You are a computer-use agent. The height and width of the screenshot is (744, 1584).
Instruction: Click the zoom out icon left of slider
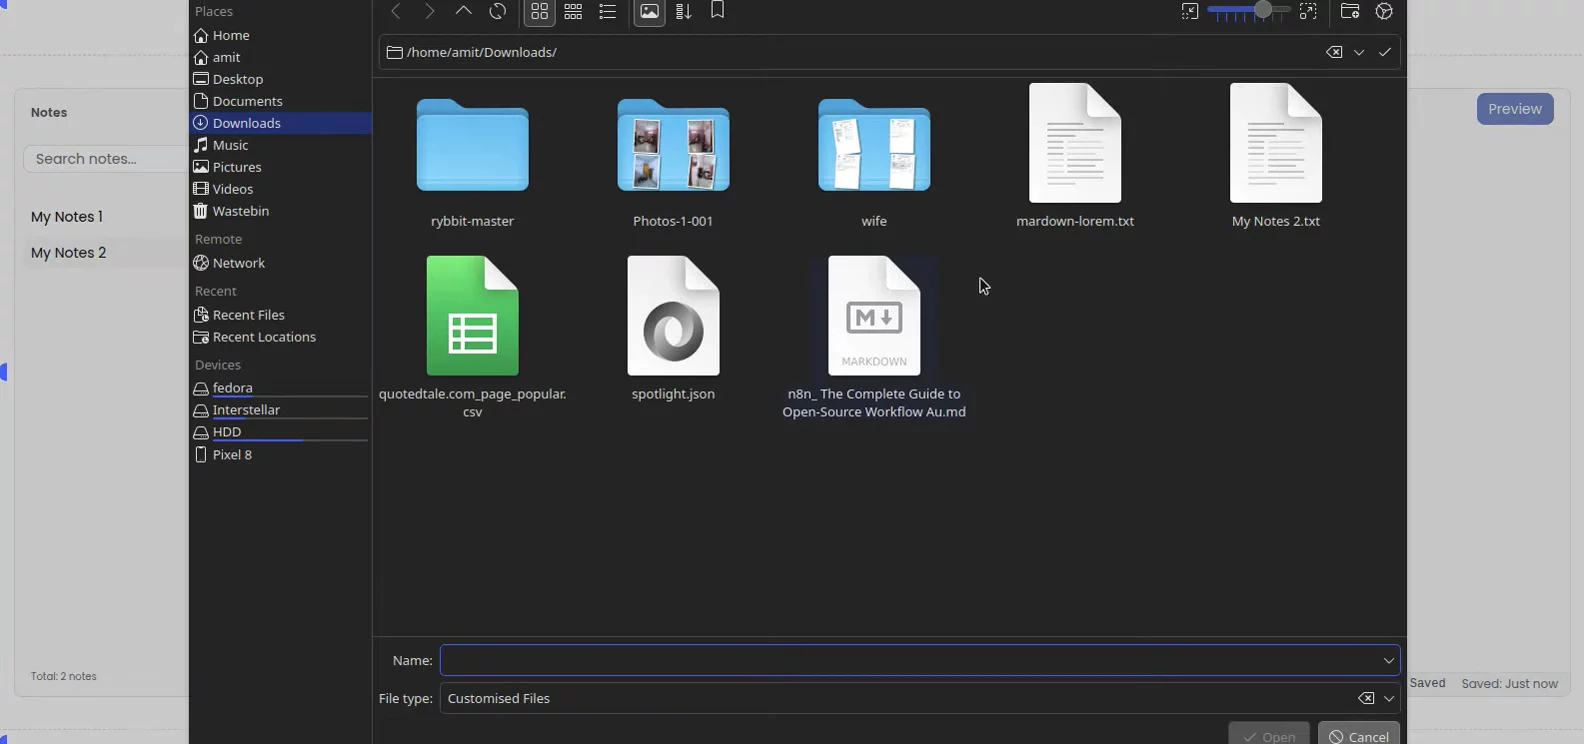pyautogui.click(x=1189, y=11)
